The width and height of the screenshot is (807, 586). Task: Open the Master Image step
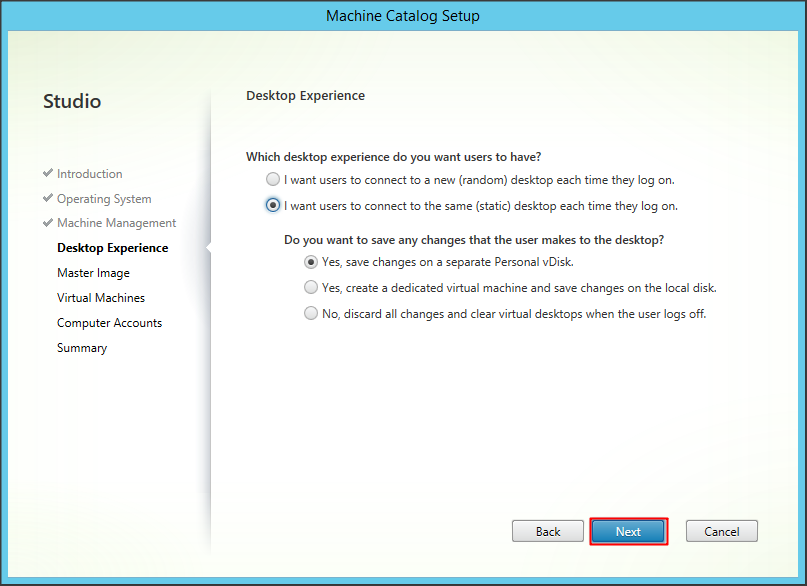point(93,273)
